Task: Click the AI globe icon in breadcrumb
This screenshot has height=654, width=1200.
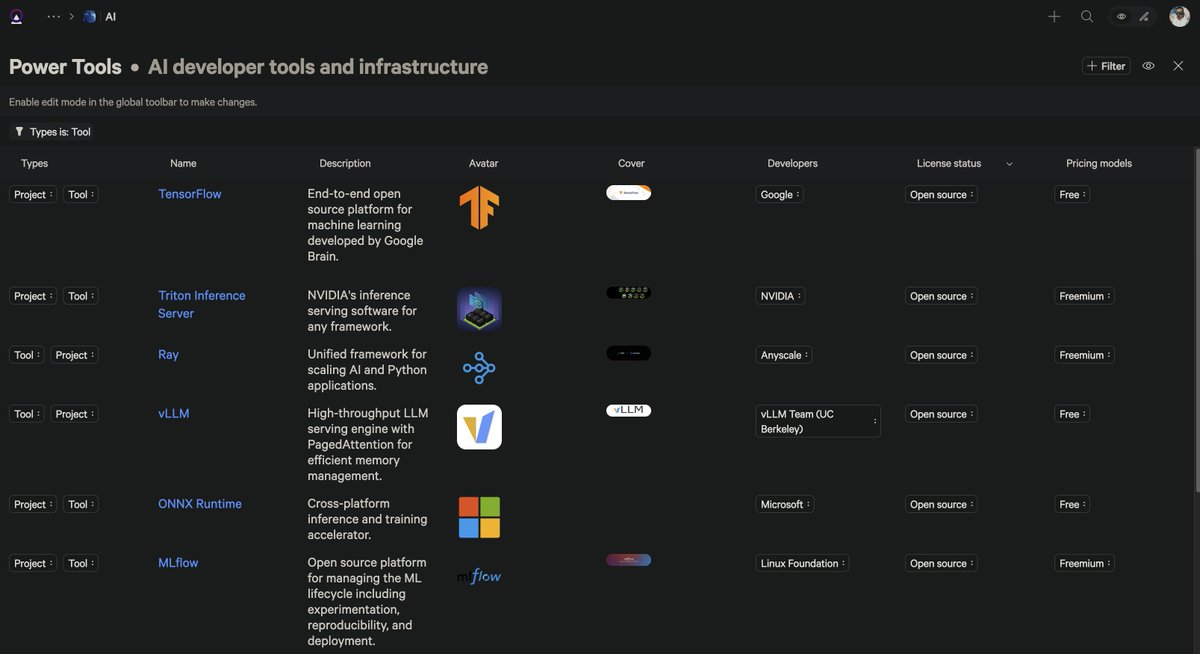Action: click(90, 17)
